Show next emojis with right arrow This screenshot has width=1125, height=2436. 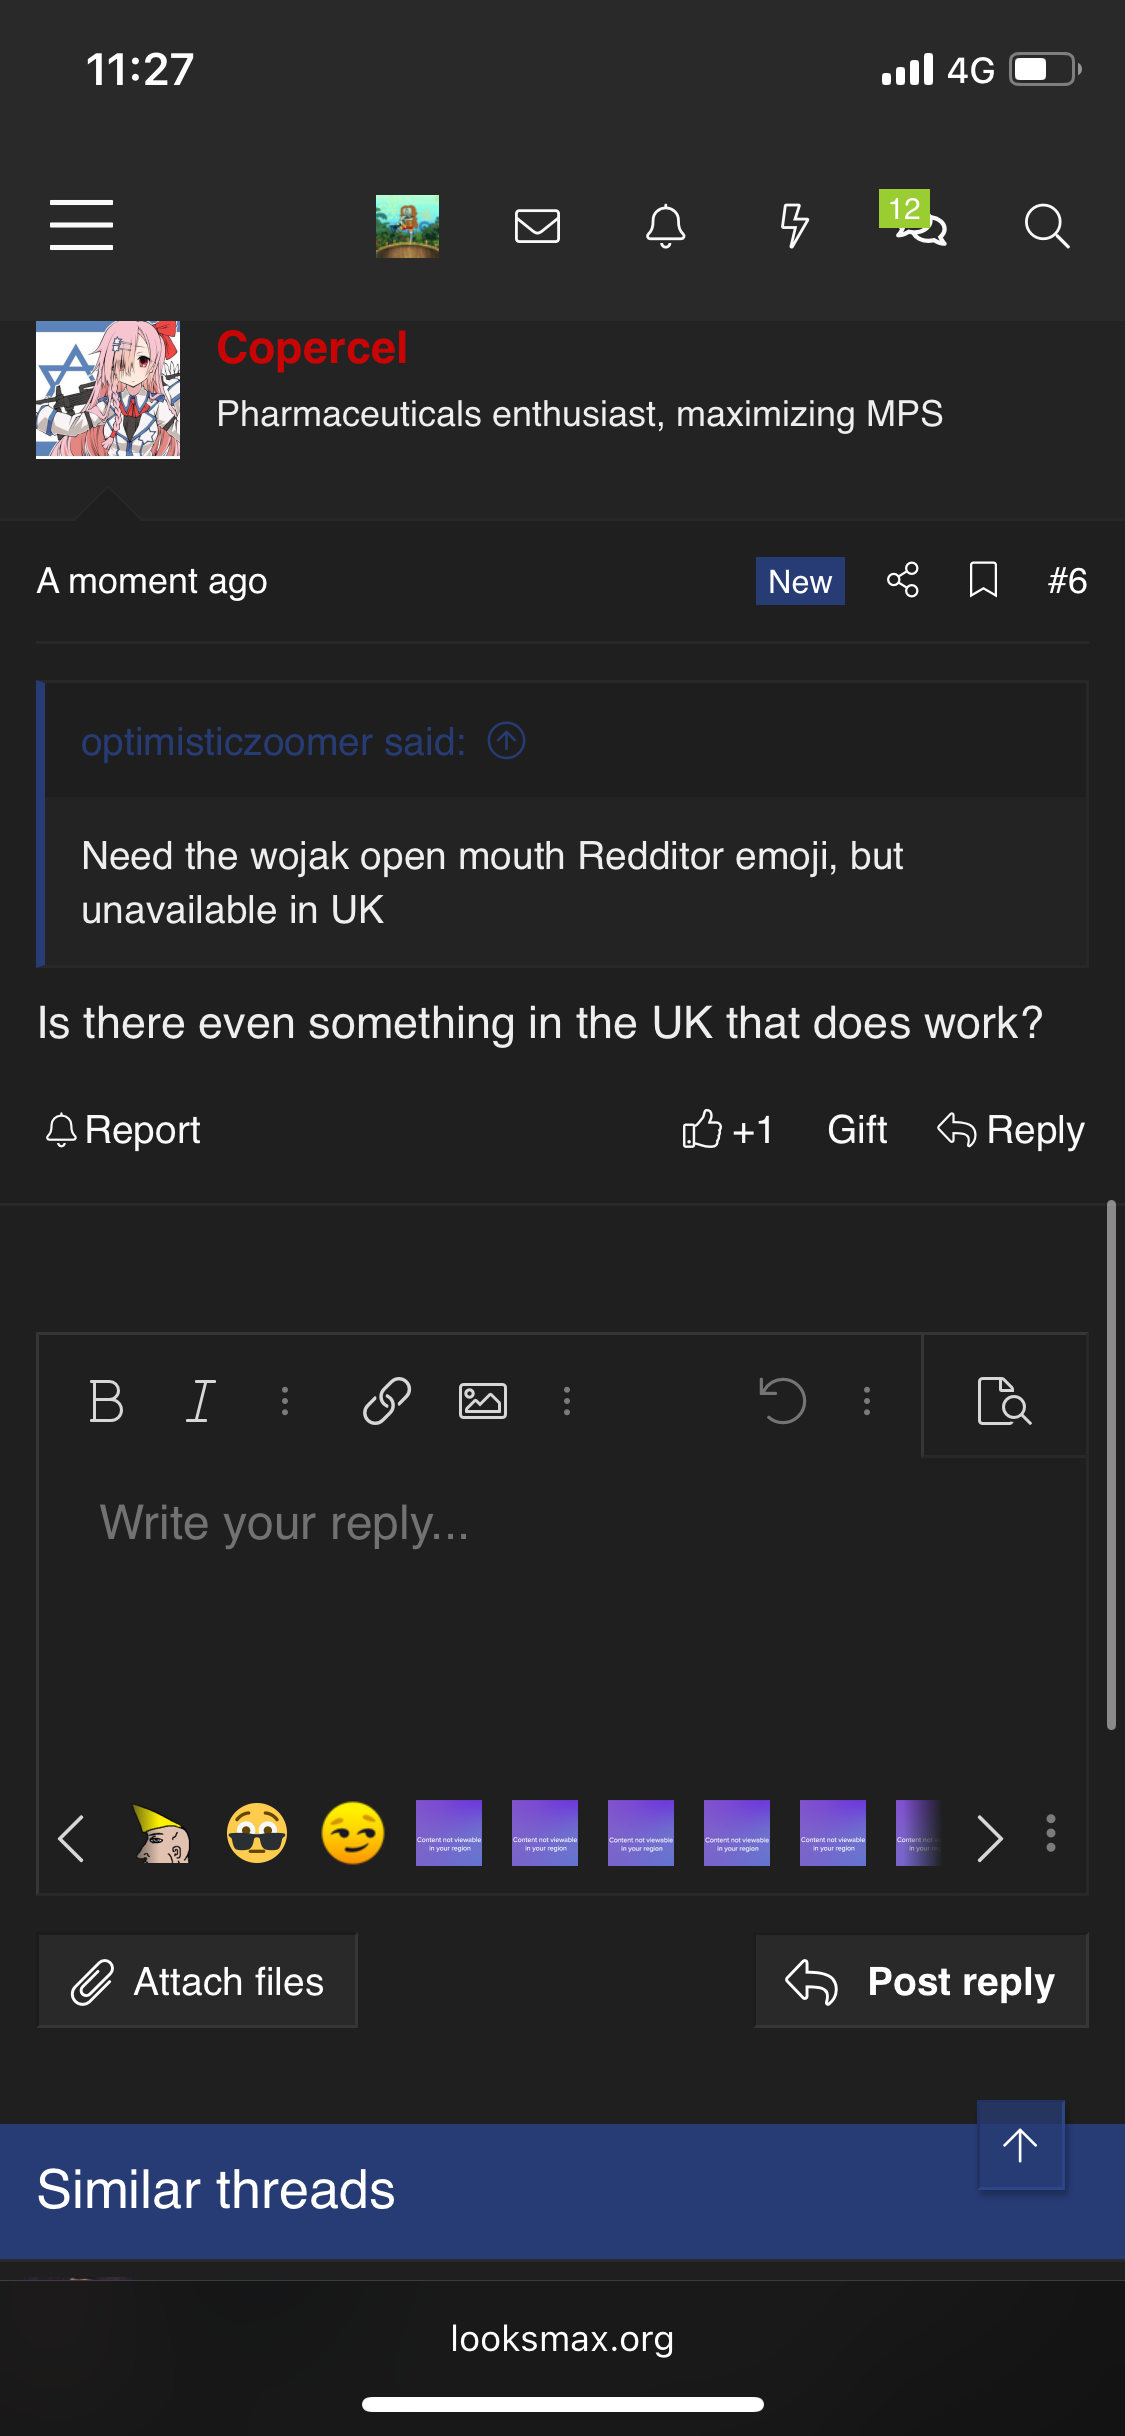(x=989, y=1838)
